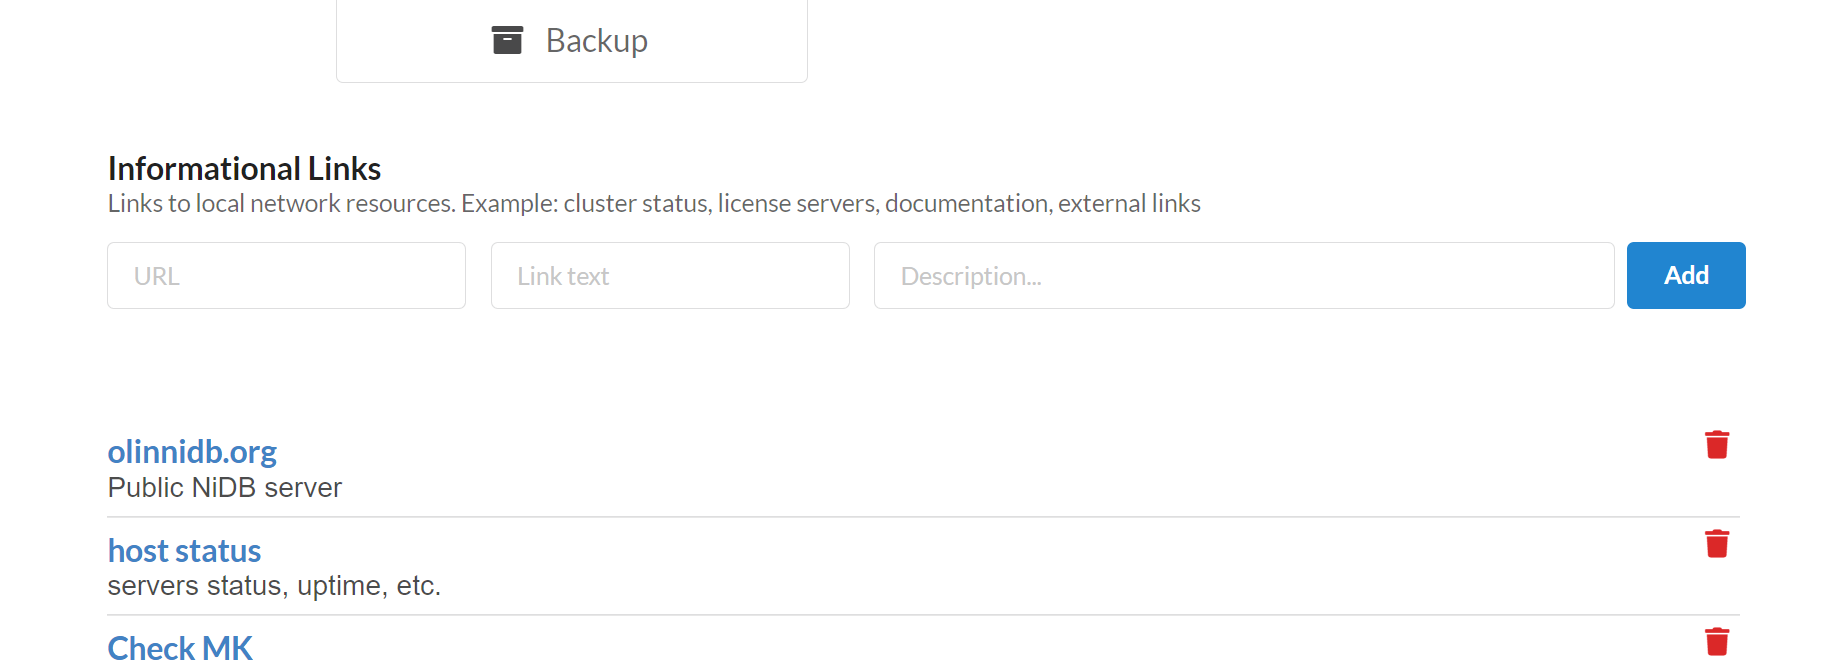This screenshot has width=1846, height=660.
Task: Click the Informational Links heading
Action: coord(244,169)
